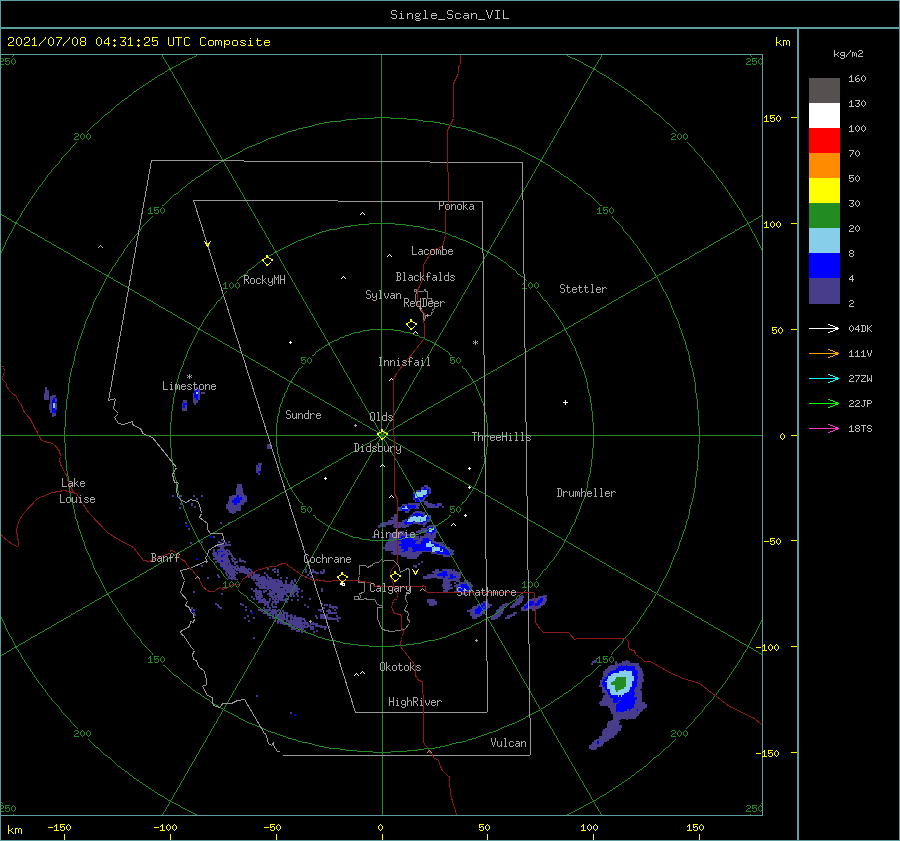Click the Vulcan city label
Viewport: 900px width, 841px height.
[x=508, y=743]
